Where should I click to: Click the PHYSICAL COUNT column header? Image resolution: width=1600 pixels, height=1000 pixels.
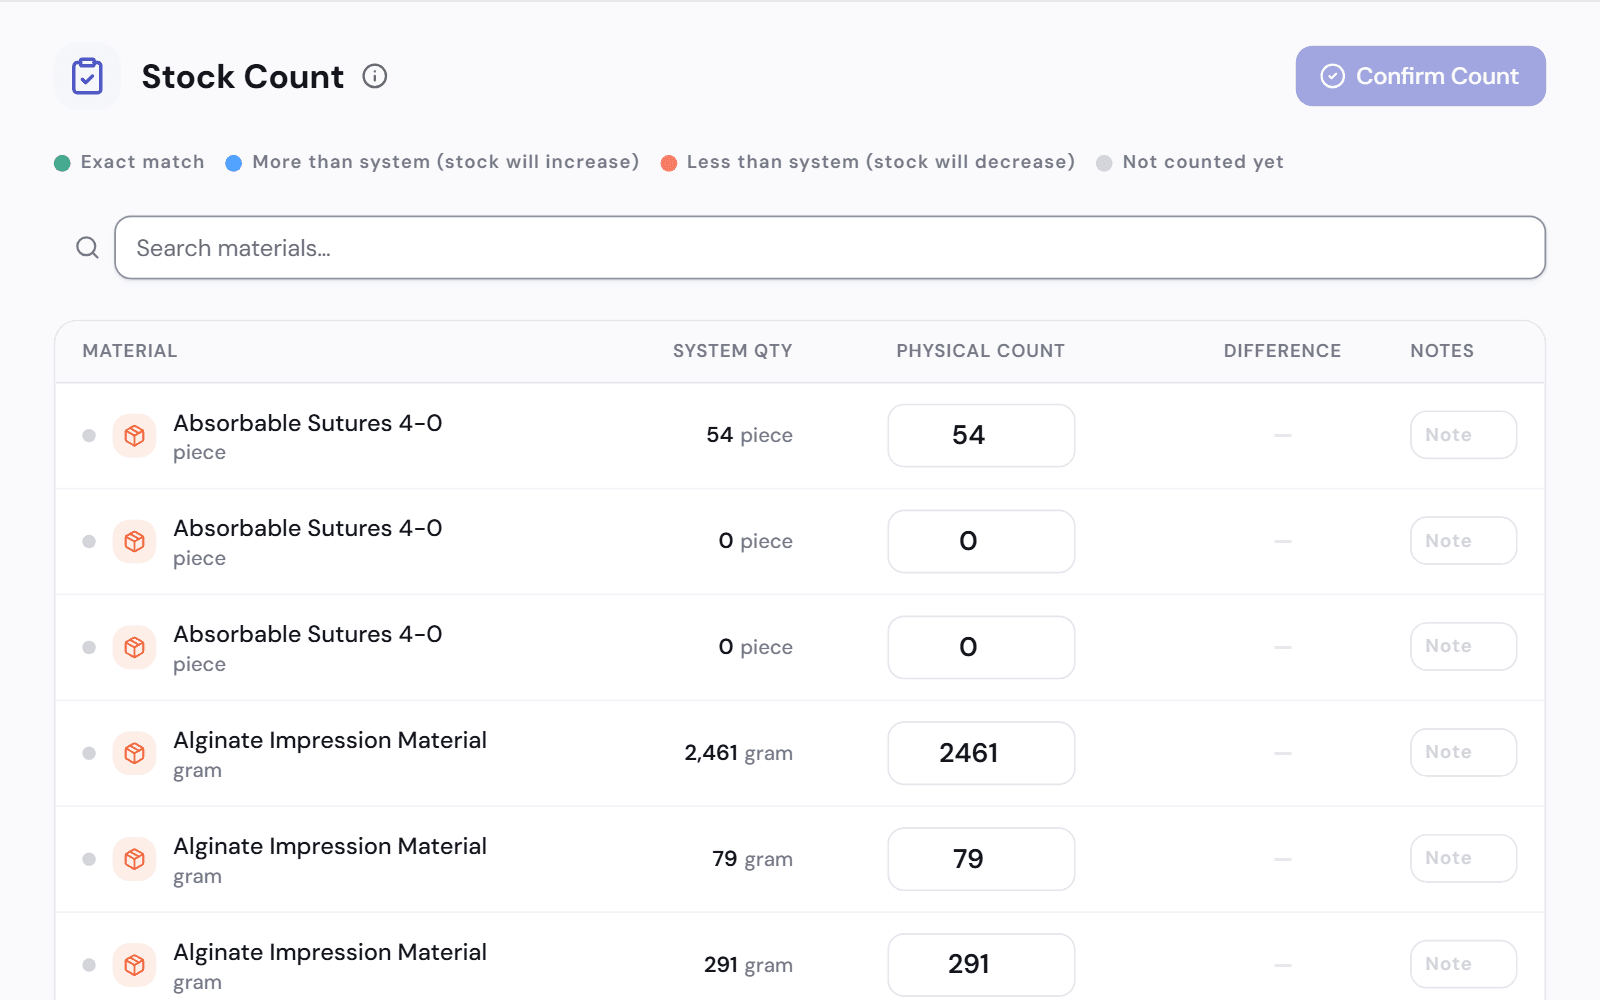(981, 351)
